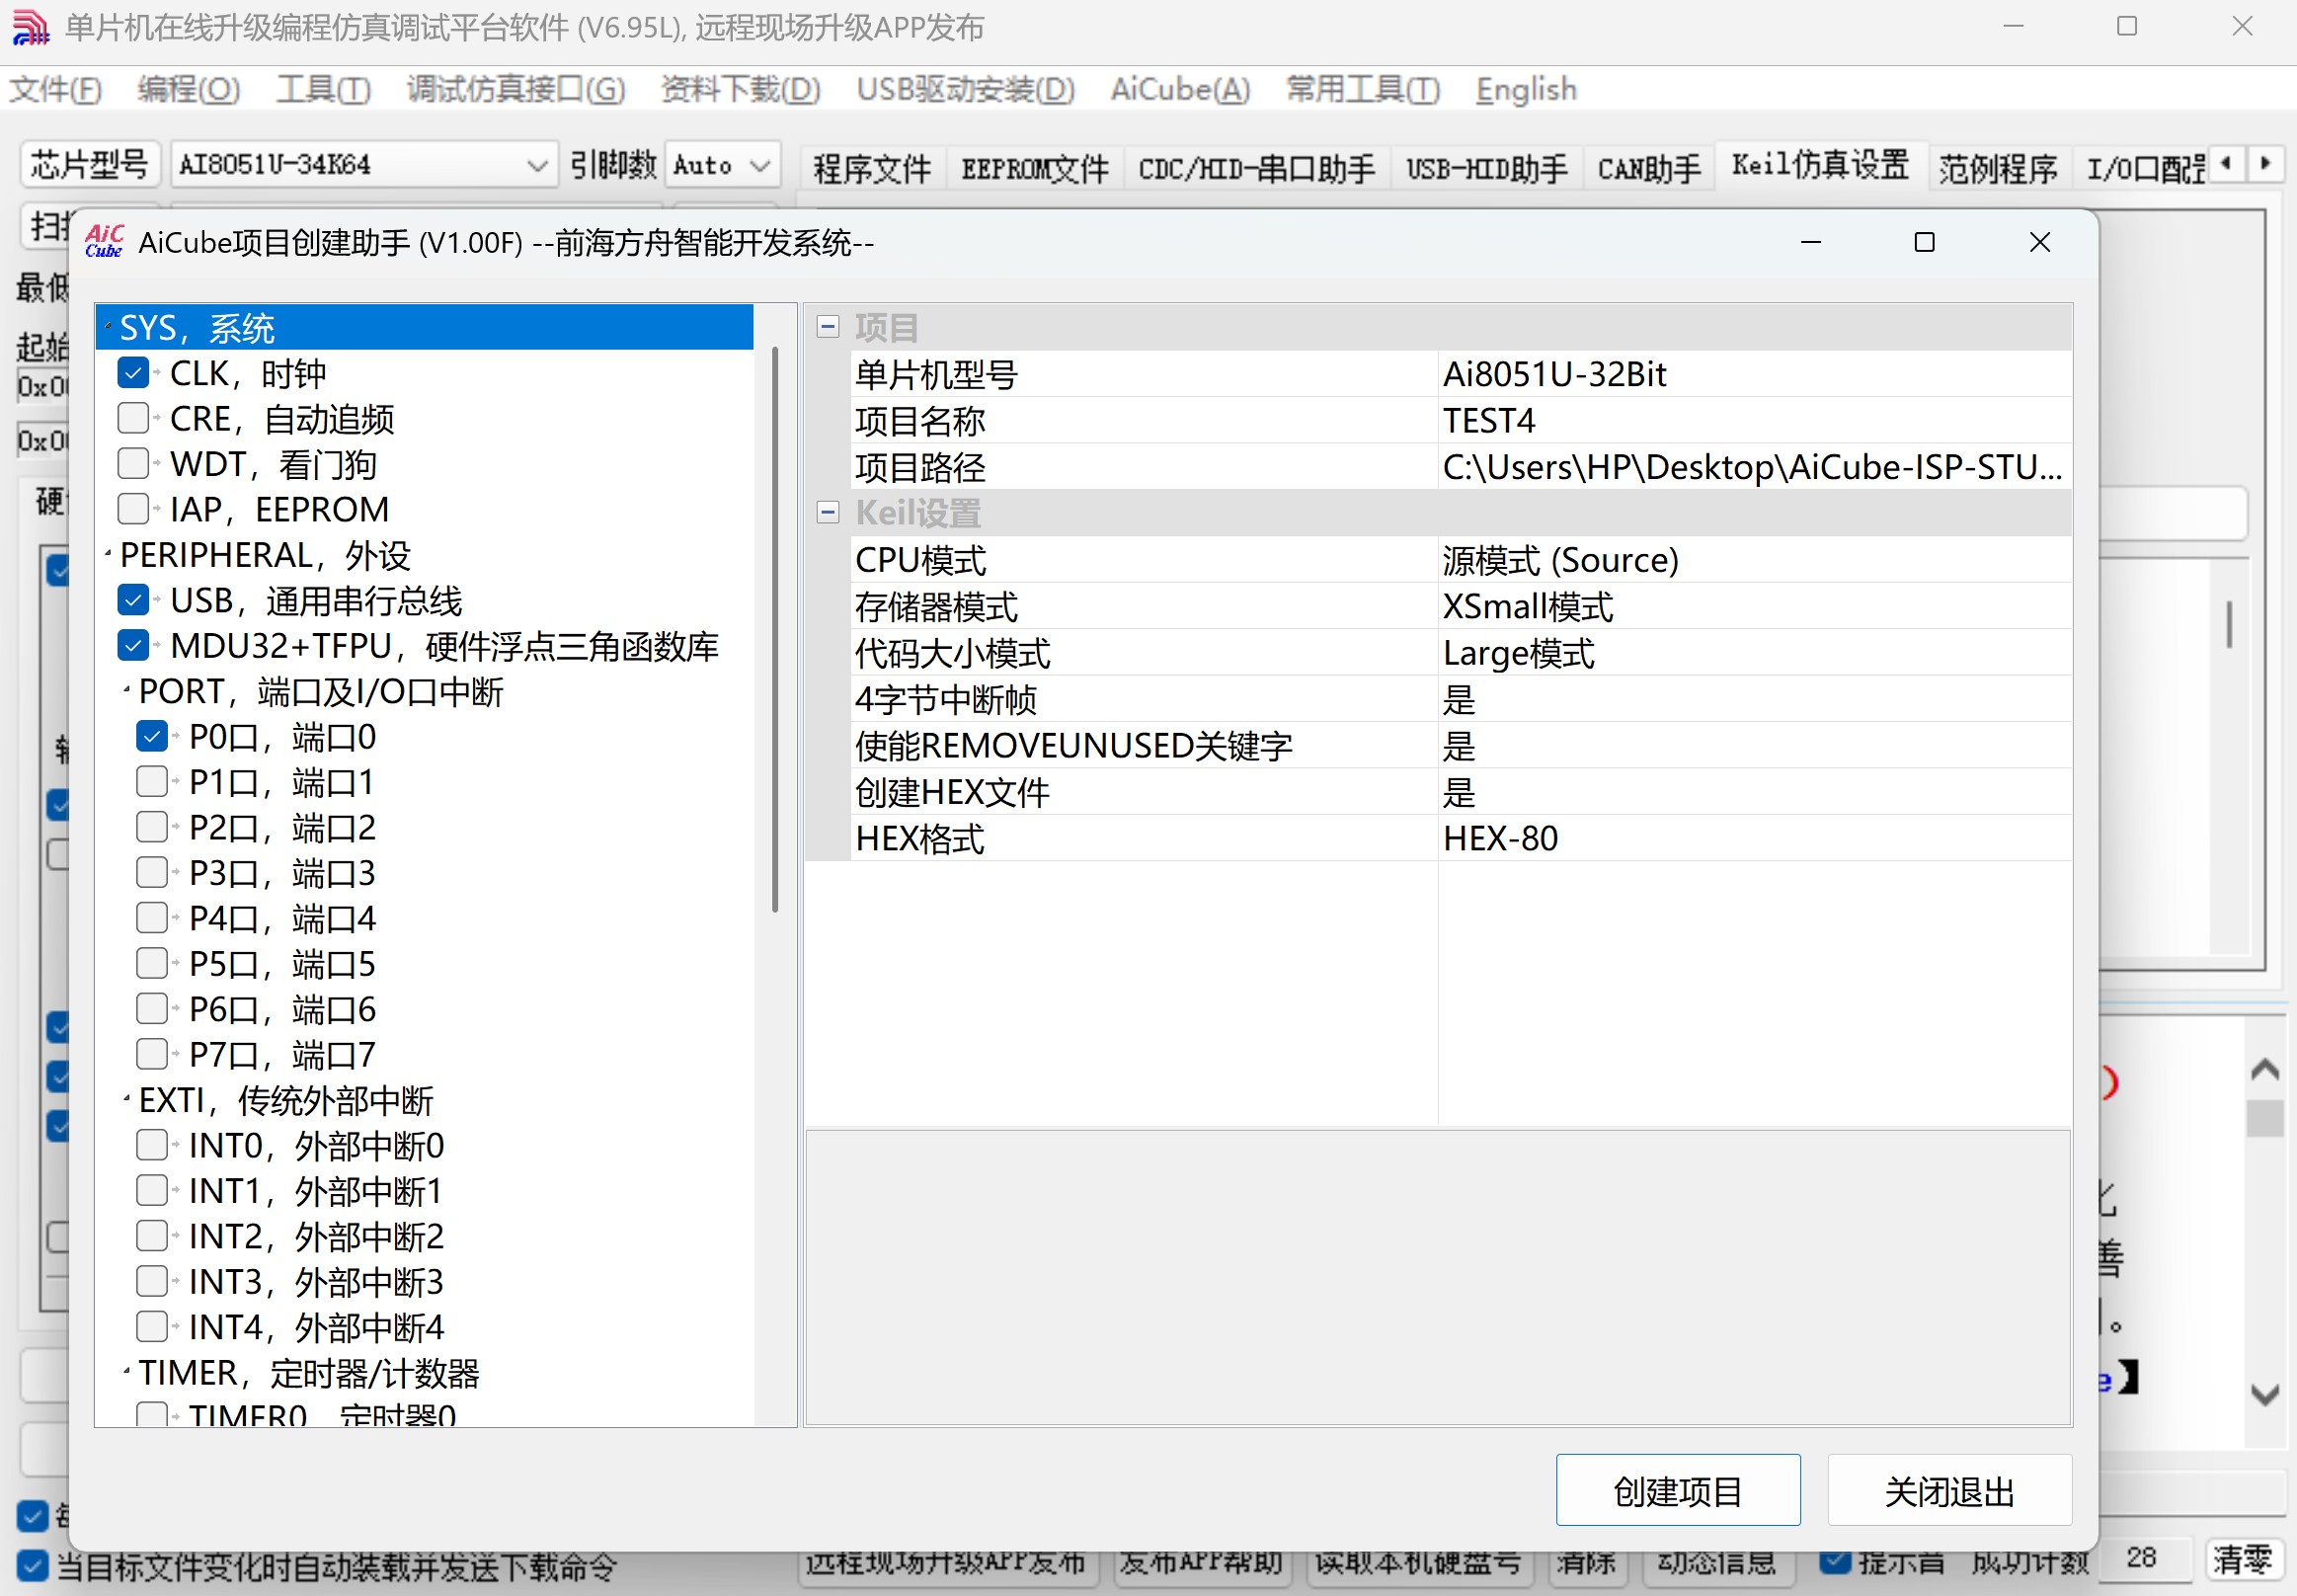Open the CDC/HID-串口助手 tab
Image resolution: width=2297 pixels, height=1596 pixels.
point(1257,168)
